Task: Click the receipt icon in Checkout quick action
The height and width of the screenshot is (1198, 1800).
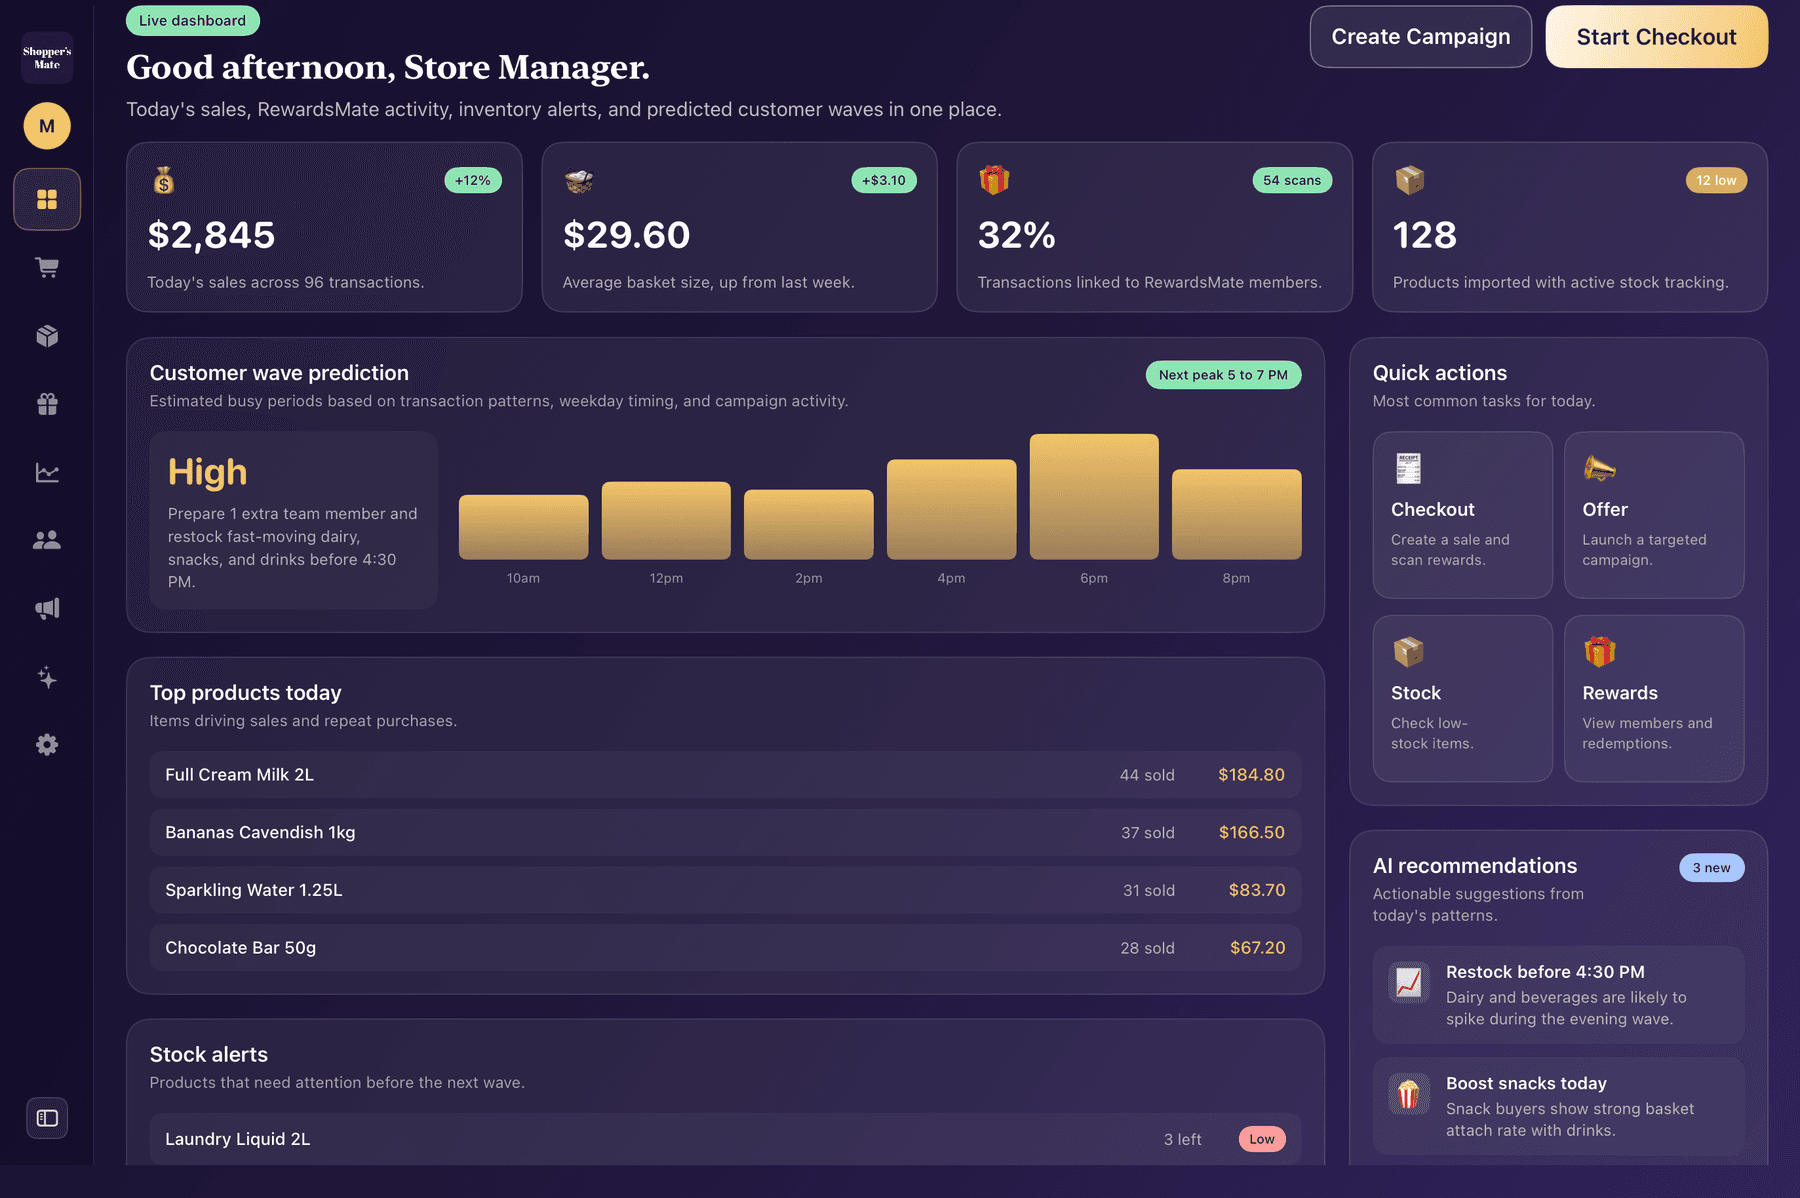Action: [1408, 468]
